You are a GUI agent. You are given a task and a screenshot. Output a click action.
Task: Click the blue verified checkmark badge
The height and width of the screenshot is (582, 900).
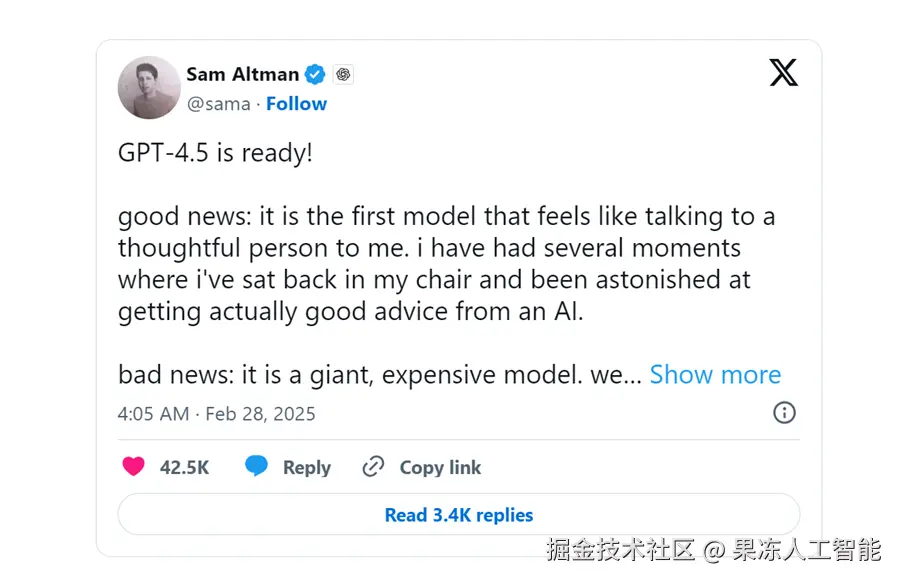click(x=315, y=74)
